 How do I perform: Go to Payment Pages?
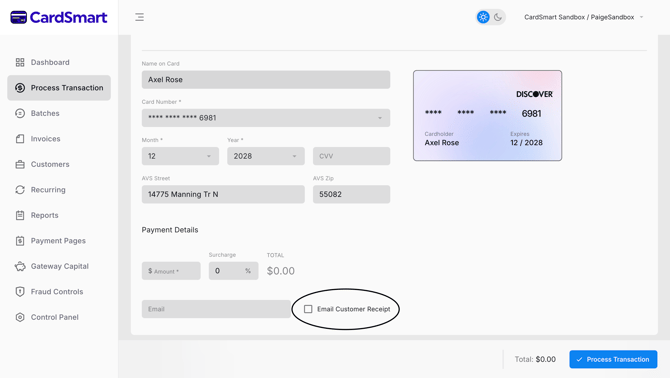(59, 241)
